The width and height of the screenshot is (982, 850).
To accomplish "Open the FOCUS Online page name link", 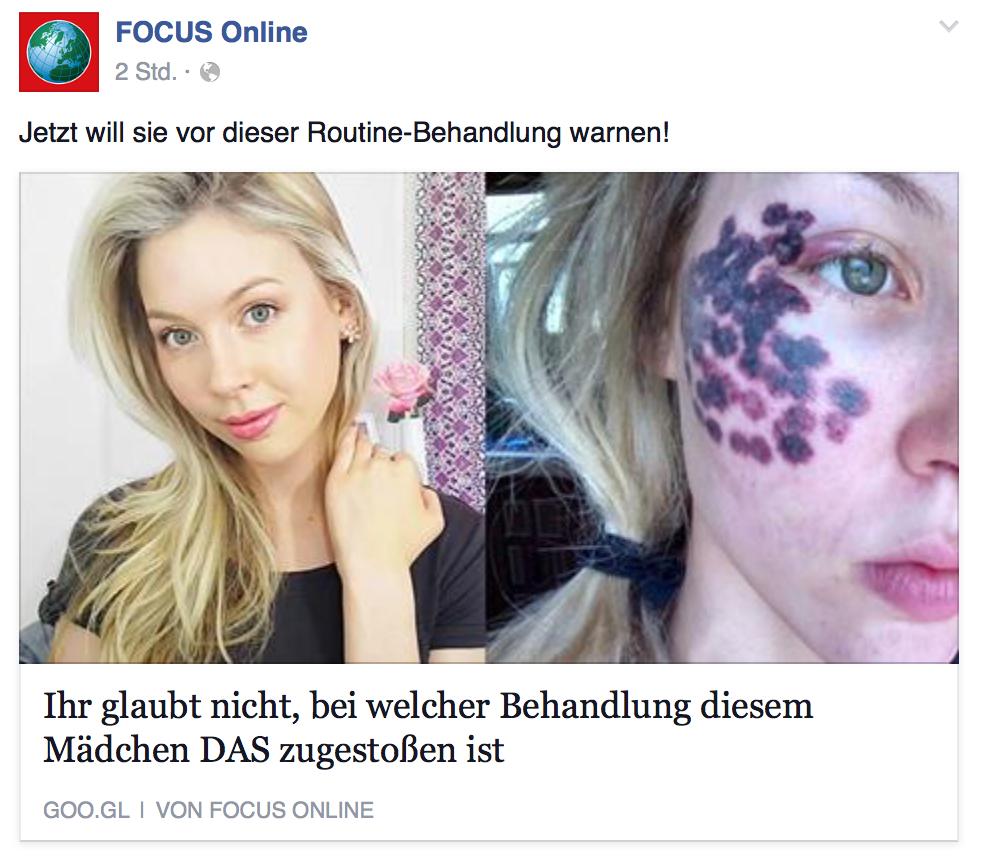I will pyautogui.click(x=211, y=33).
